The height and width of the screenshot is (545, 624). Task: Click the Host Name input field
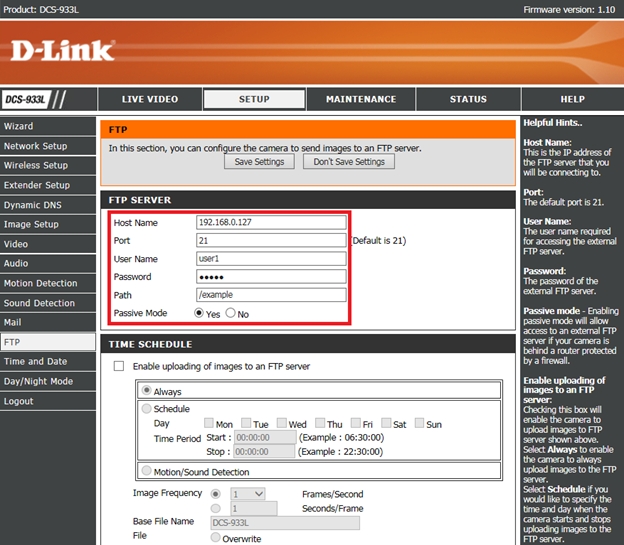point(271,223)
